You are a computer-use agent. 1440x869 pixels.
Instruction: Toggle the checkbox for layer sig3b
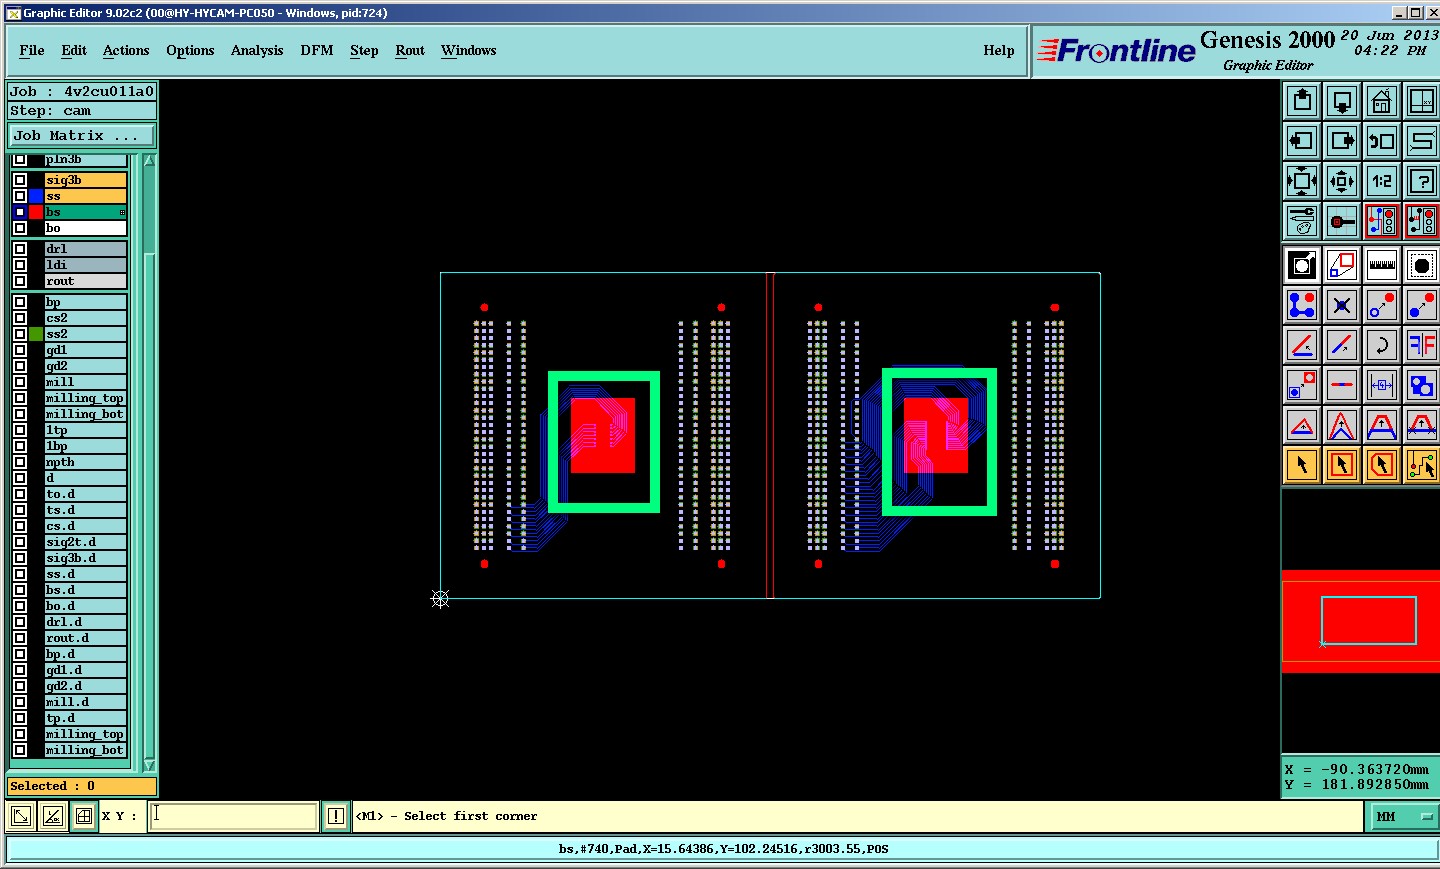pyautogui.click(x=19, y=180)
